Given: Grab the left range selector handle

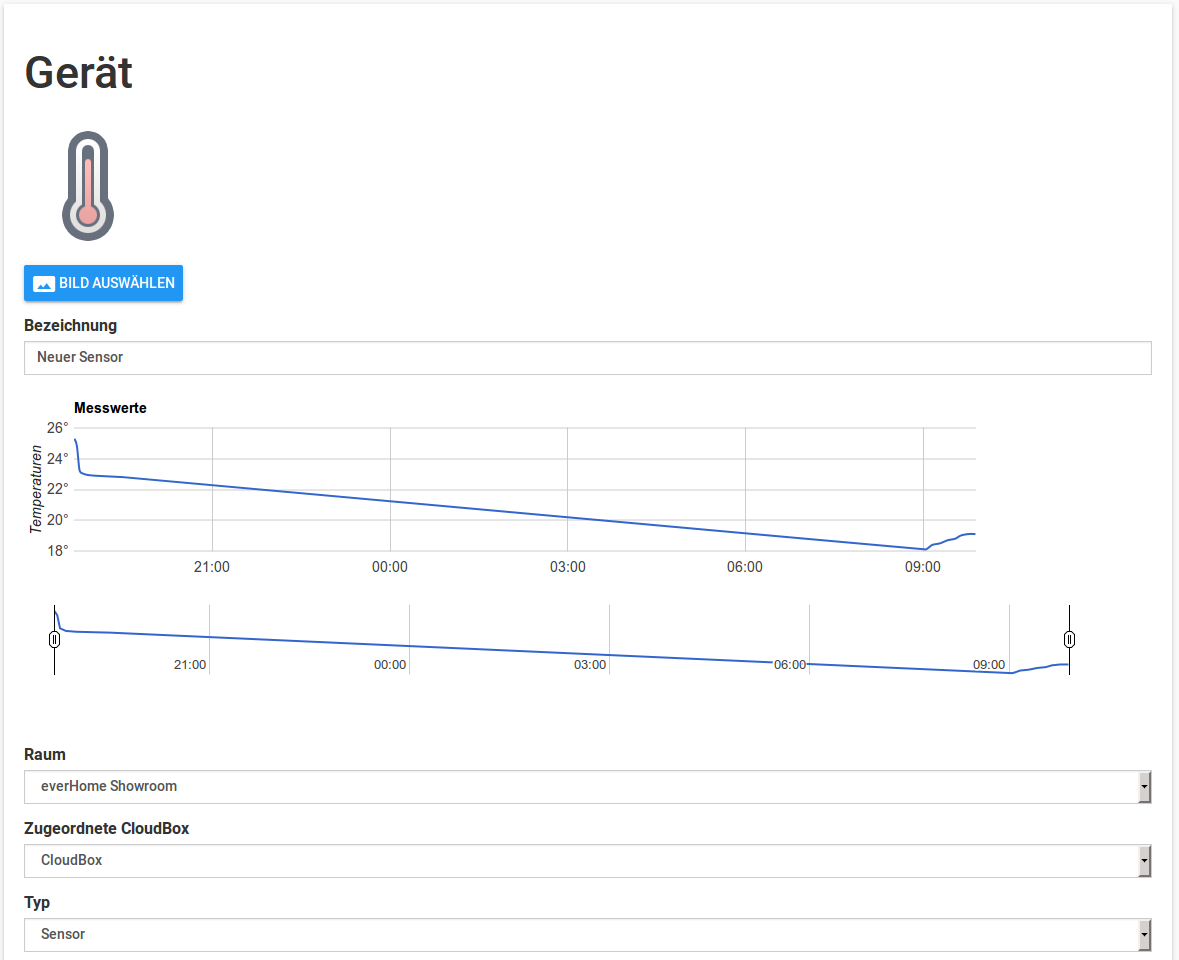Looking at the screenshot, I should 54,639.
